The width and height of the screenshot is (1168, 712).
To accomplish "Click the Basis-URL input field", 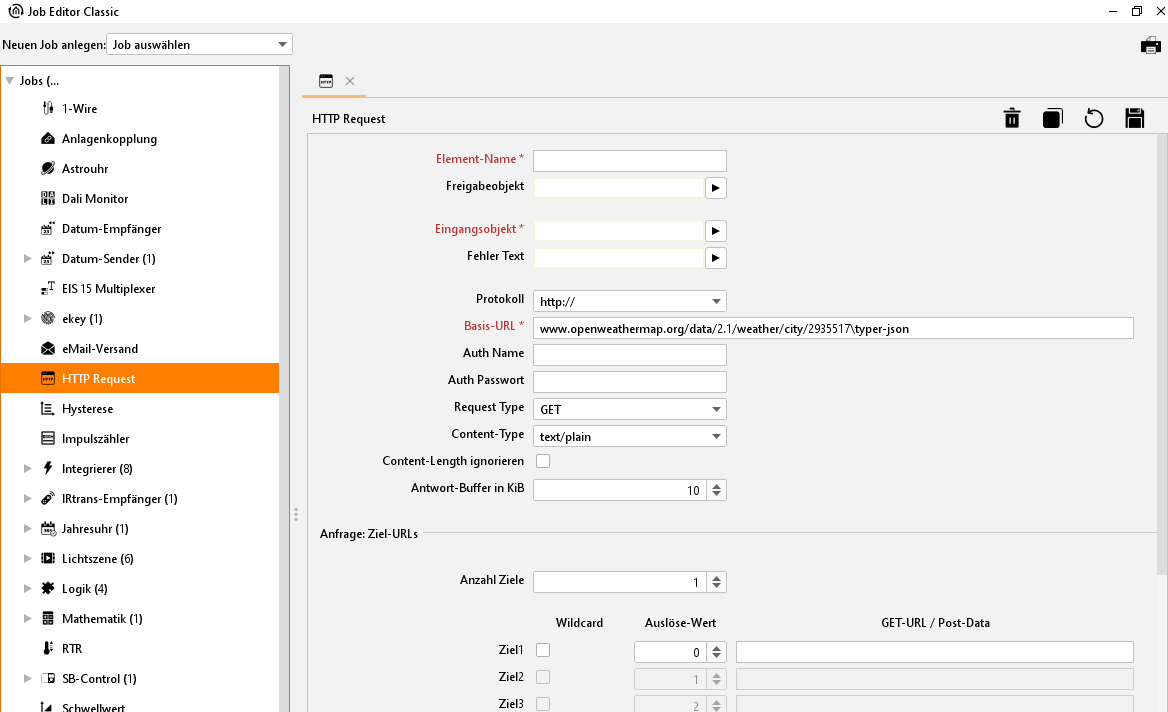I will [x=833, y=328].
